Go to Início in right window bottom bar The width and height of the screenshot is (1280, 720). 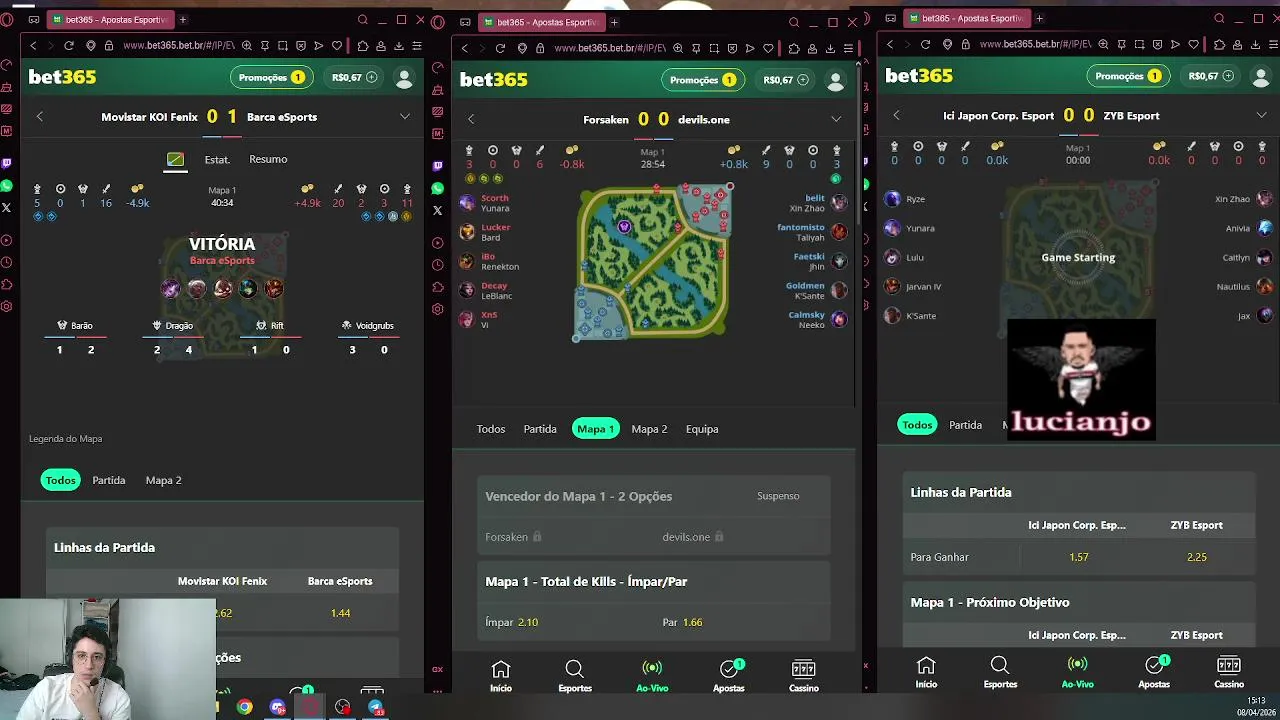coord(926,672)
